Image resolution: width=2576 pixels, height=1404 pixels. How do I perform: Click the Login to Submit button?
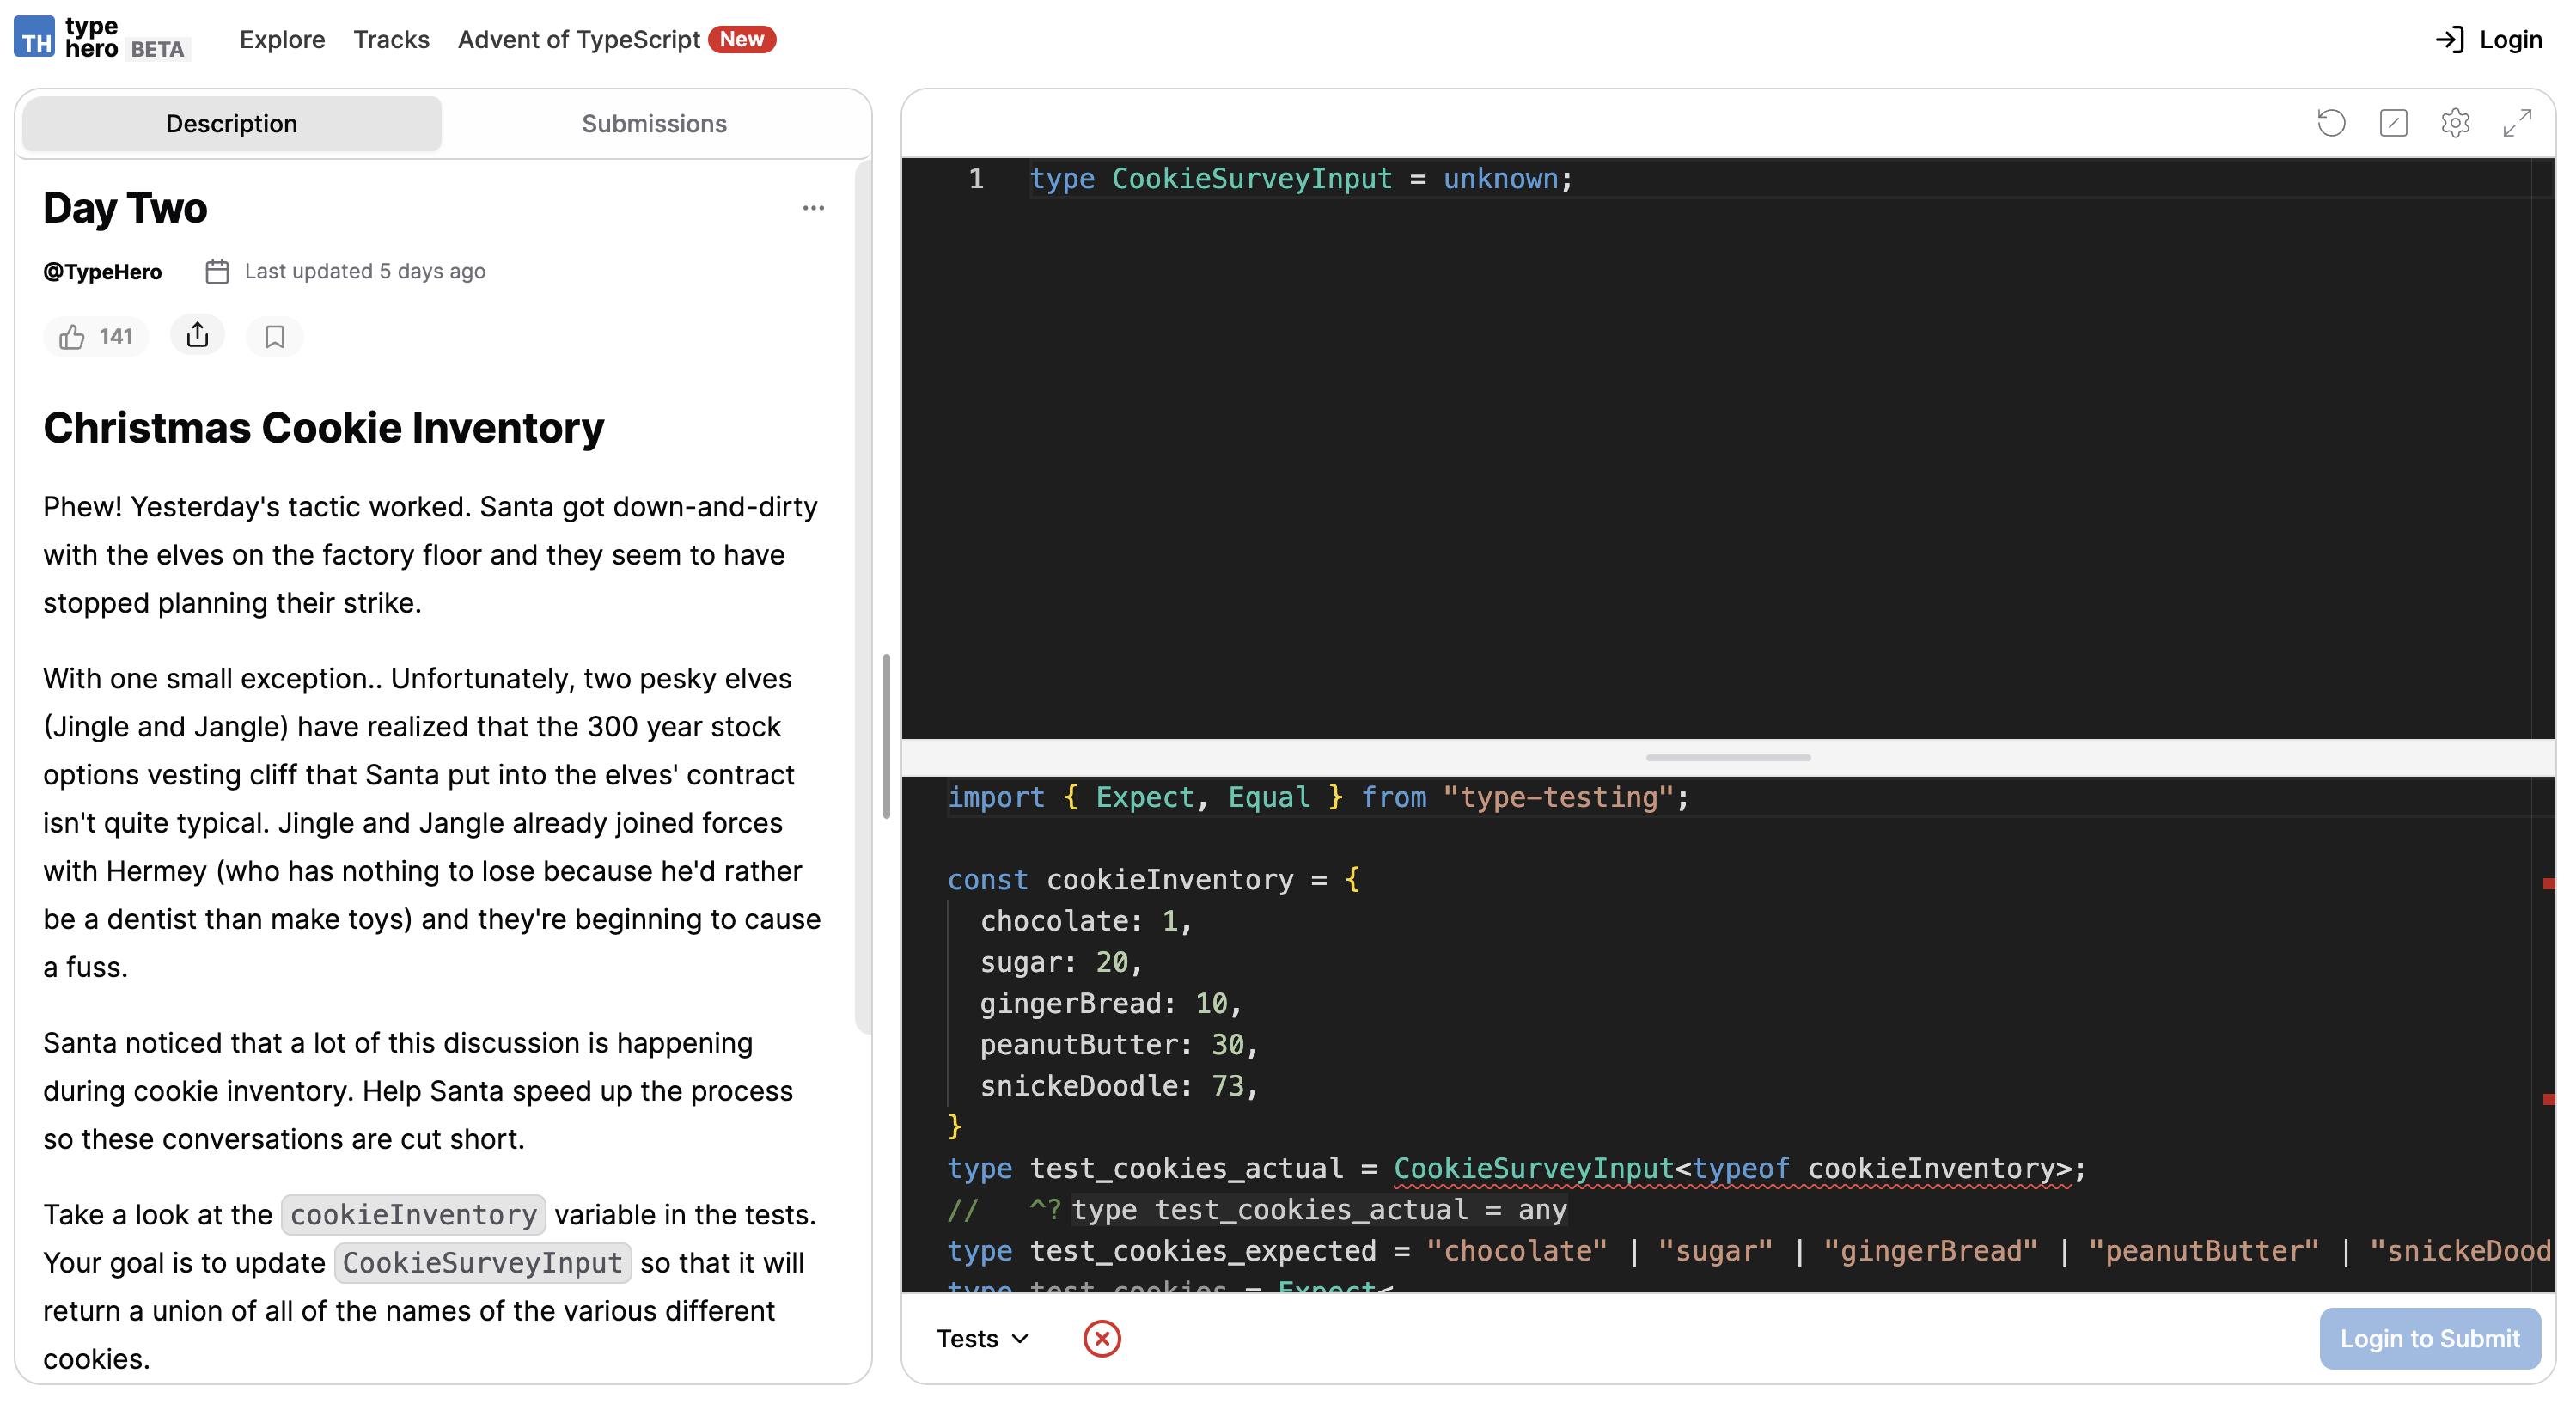(2430, 1338)
